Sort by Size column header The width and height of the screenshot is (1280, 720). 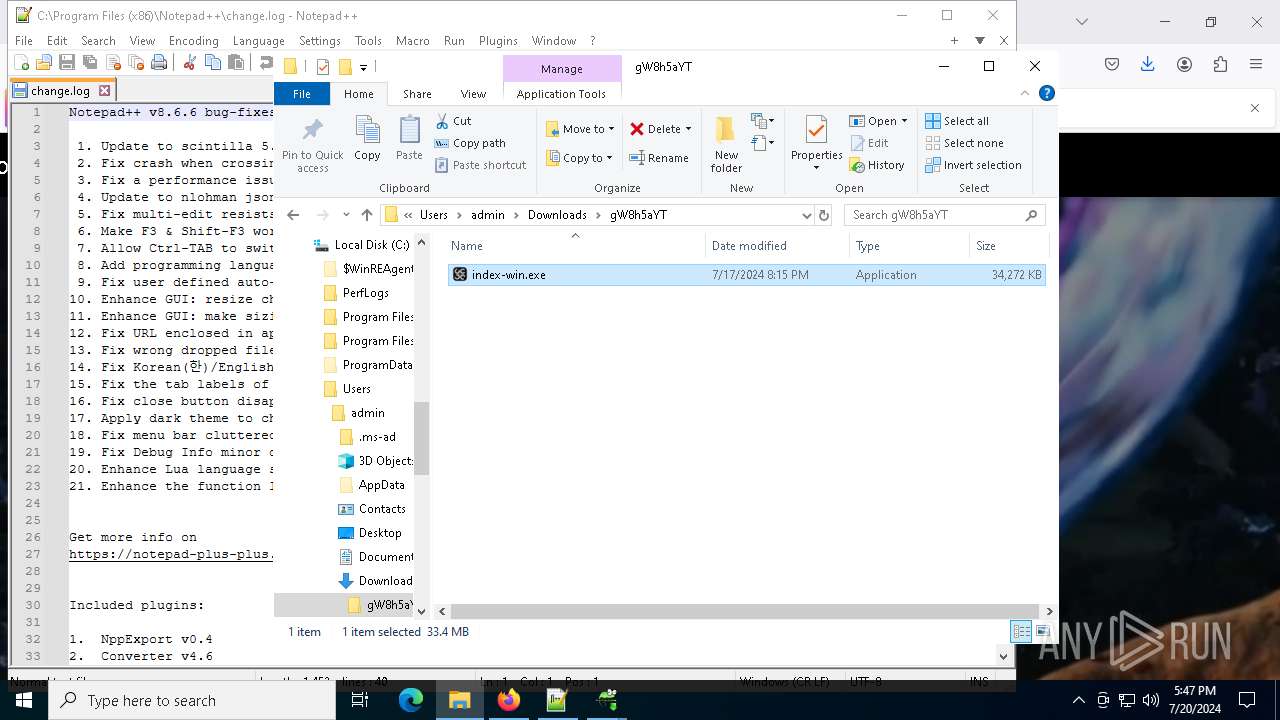1008,246
